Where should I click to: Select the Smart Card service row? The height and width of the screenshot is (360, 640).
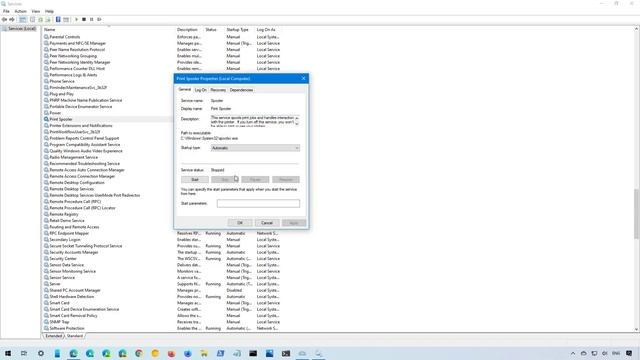pyautogui.click(x=59, y=303)
